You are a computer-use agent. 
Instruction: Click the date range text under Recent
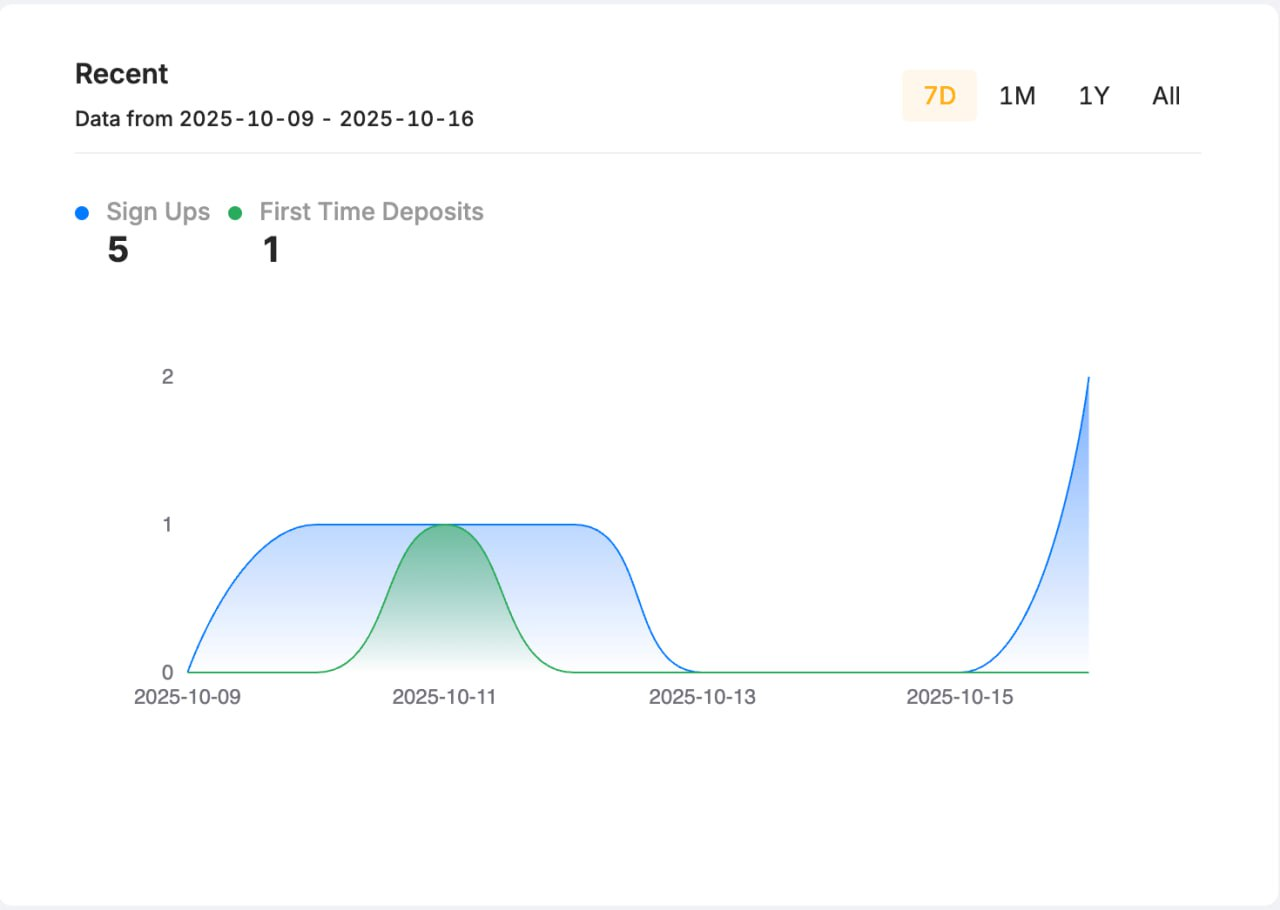click(x=275, y=118)
